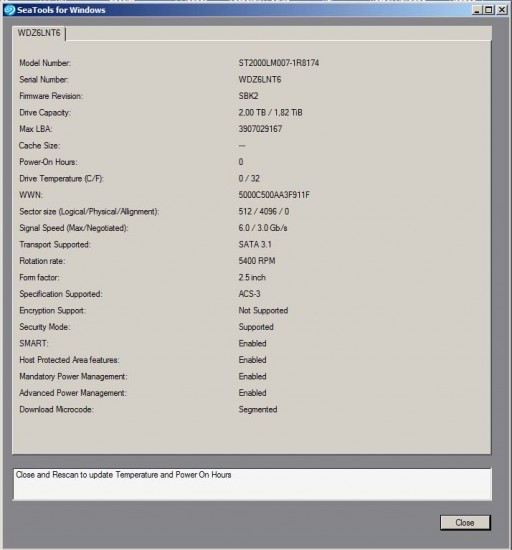
Task: Click the Drive Capacity label
Action: tap(45, 113)
